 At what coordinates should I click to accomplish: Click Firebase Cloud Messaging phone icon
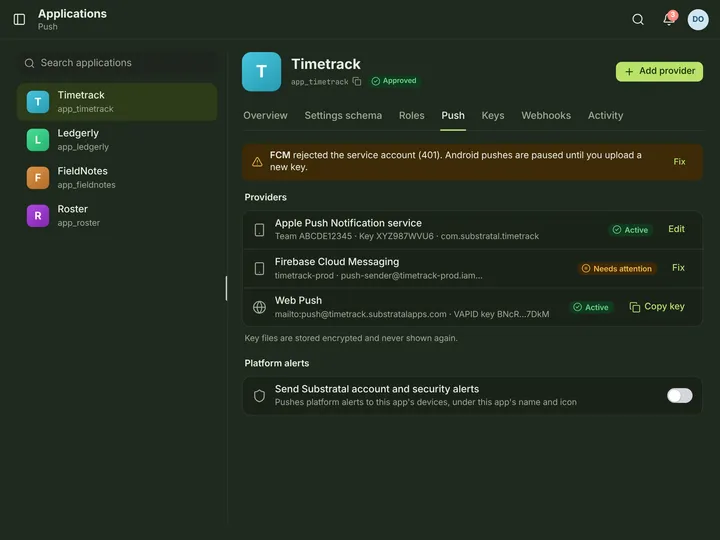point(259,269)
